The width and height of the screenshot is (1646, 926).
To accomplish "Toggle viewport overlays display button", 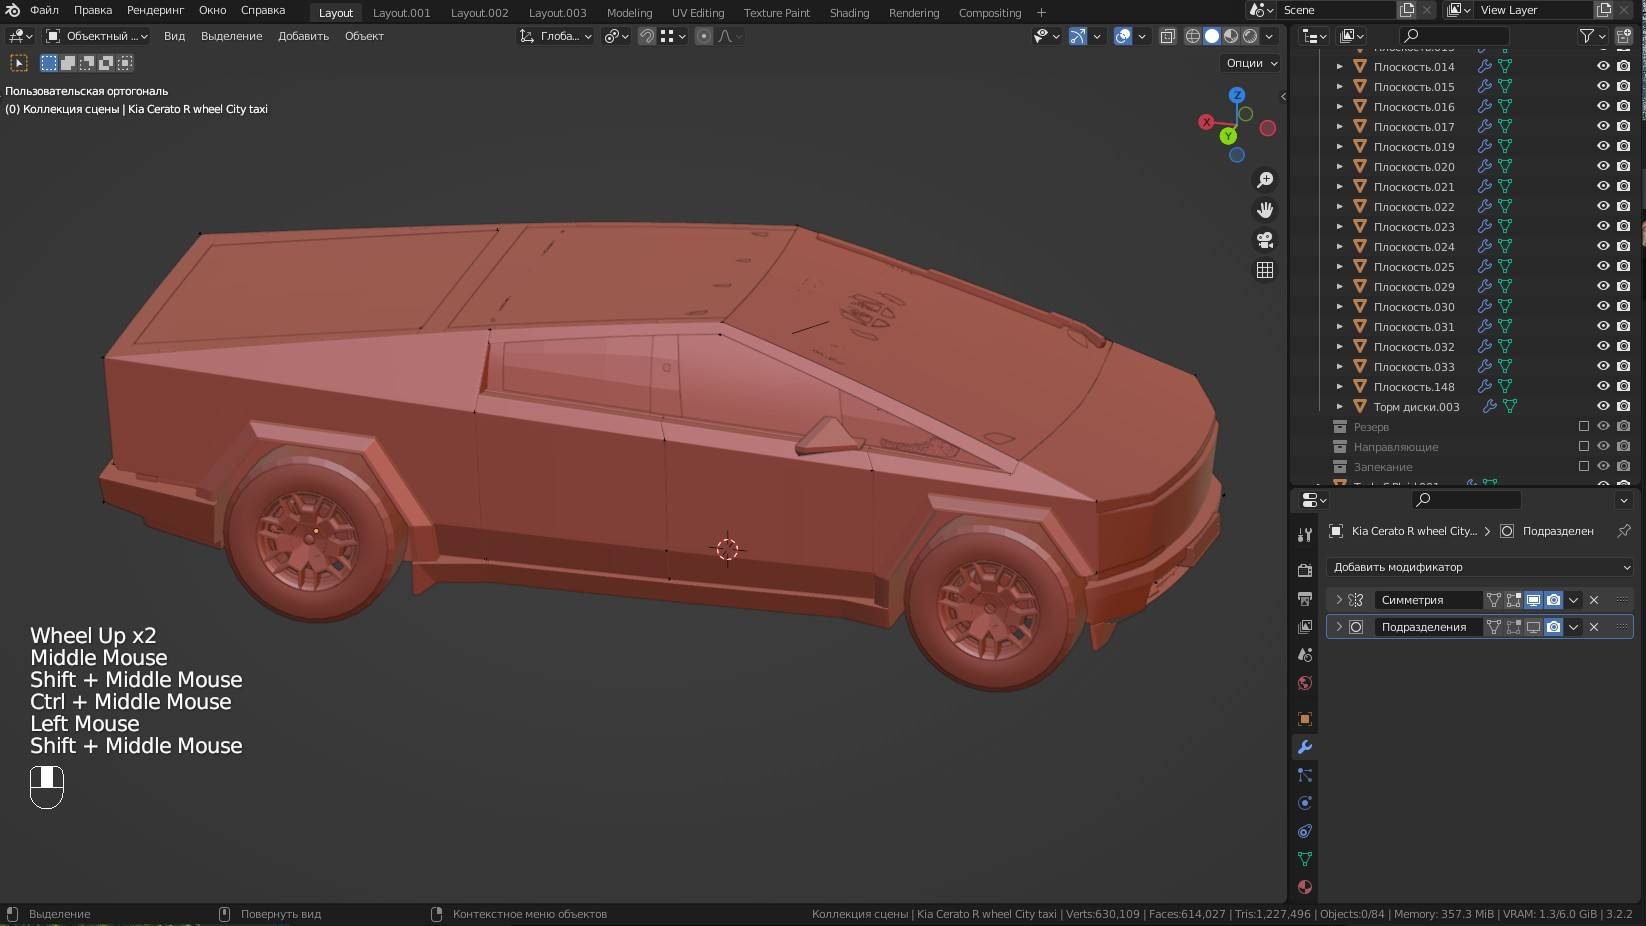I will coord(1123,36).
